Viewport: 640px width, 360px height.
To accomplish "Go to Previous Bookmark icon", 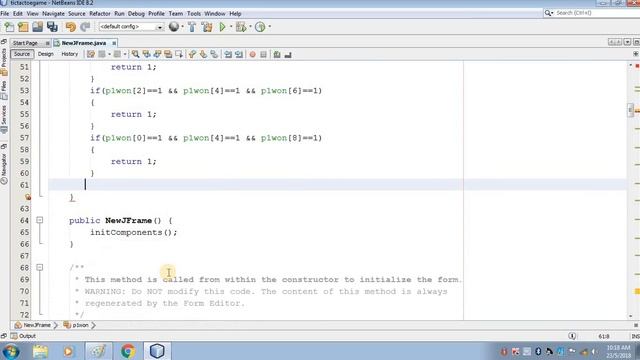I will (192, 54).
